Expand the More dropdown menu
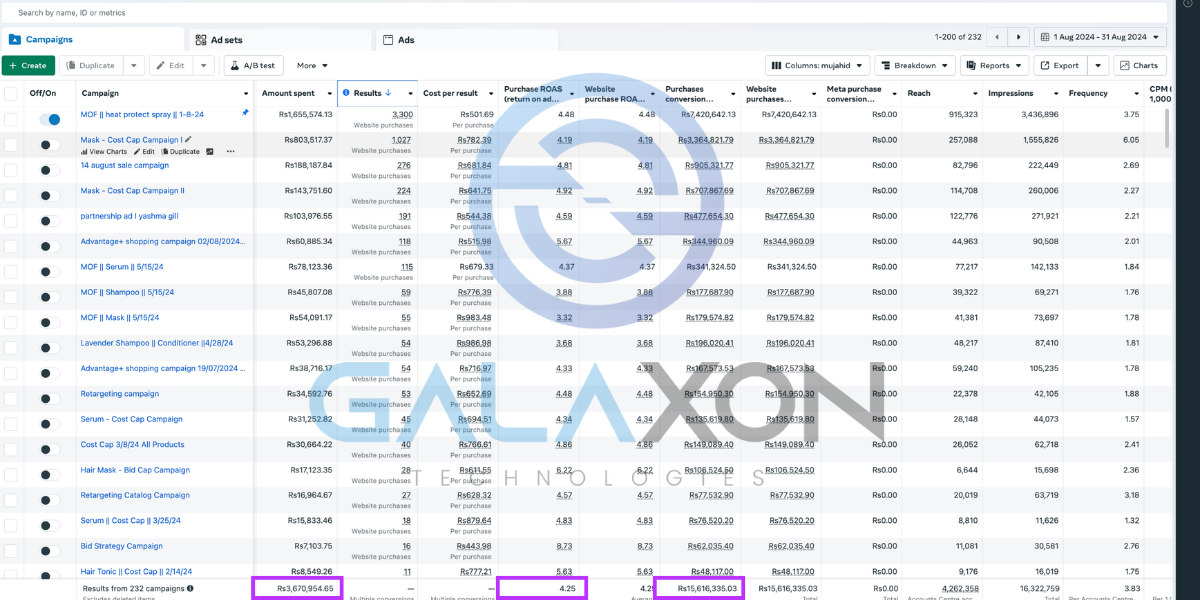Viewport: 1200px width, 600px height. [313, 65]
